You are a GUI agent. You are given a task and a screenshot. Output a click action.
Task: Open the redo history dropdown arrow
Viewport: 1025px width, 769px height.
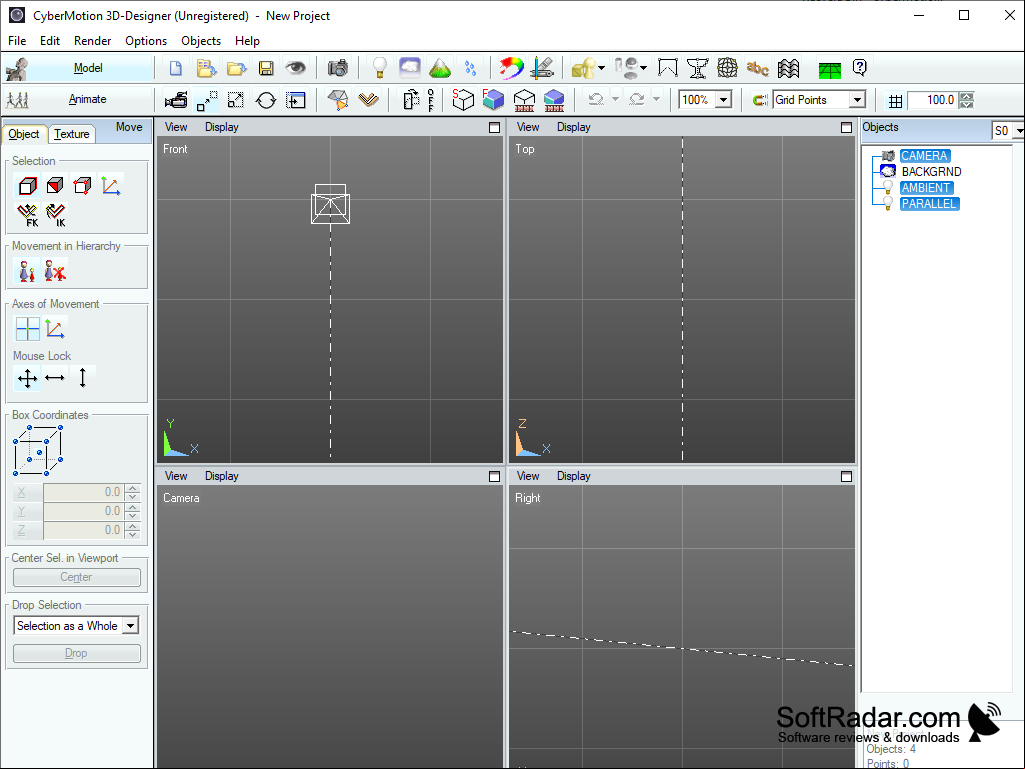[656, 99]
